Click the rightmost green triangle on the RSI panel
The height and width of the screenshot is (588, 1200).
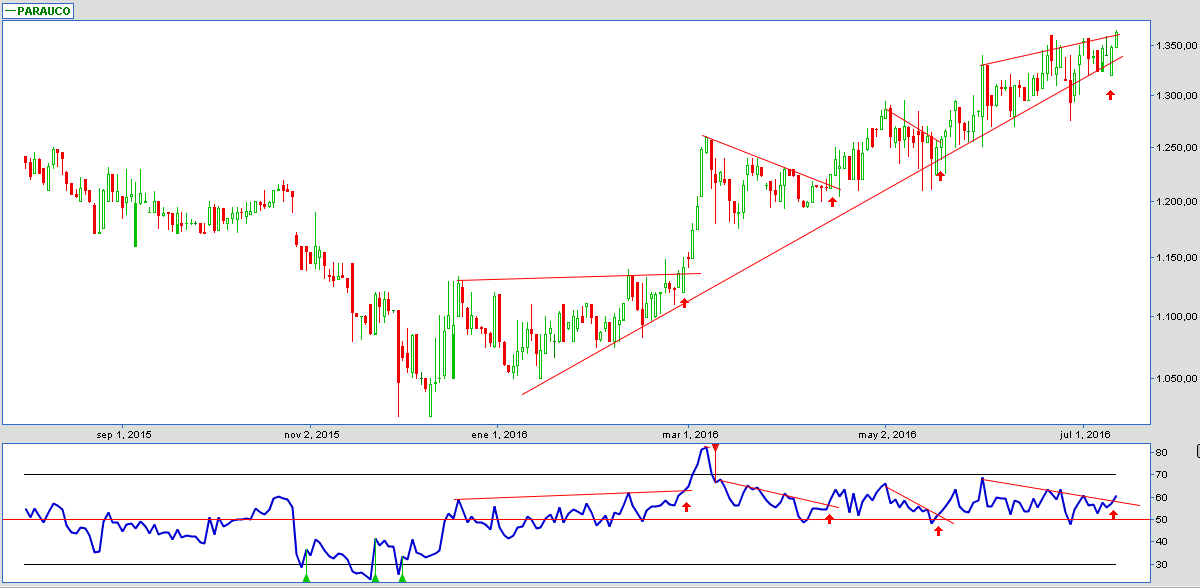402,577
